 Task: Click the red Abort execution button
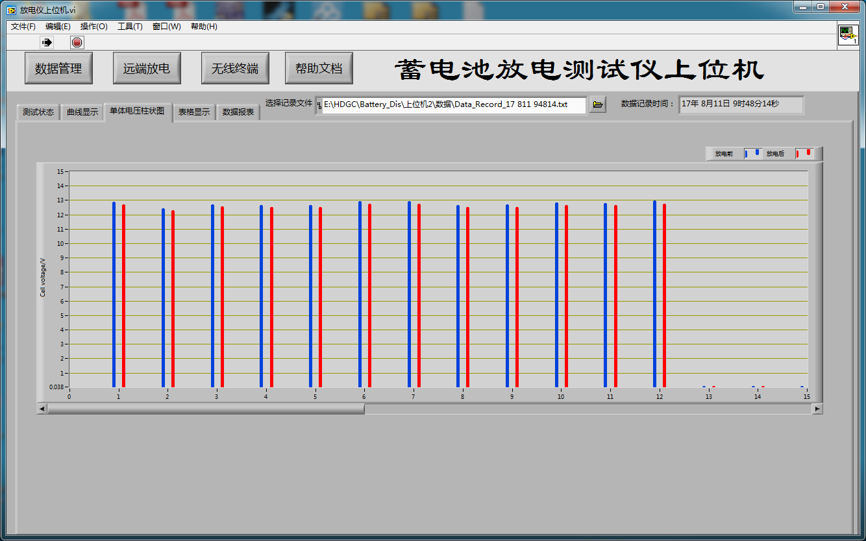(x=77, y=42)
